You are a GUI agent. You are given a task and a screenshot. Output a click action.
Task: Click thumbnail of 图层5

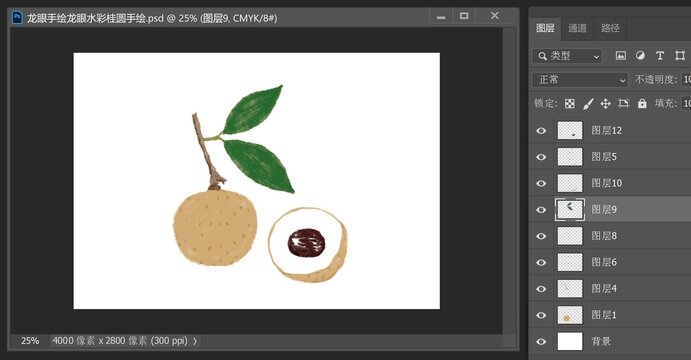click(x=570, y=157)
